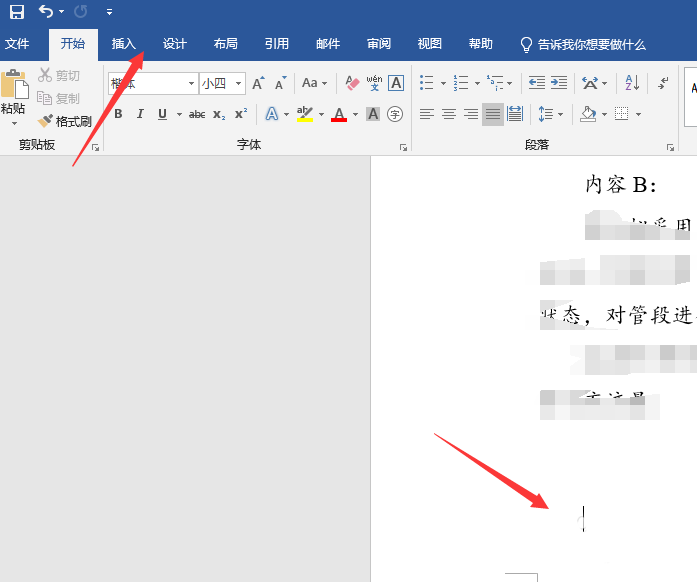This screenshot has width=697, height=582.
Task: Click the Clear Formatting eraser icon
Action: tap(351, 83)
